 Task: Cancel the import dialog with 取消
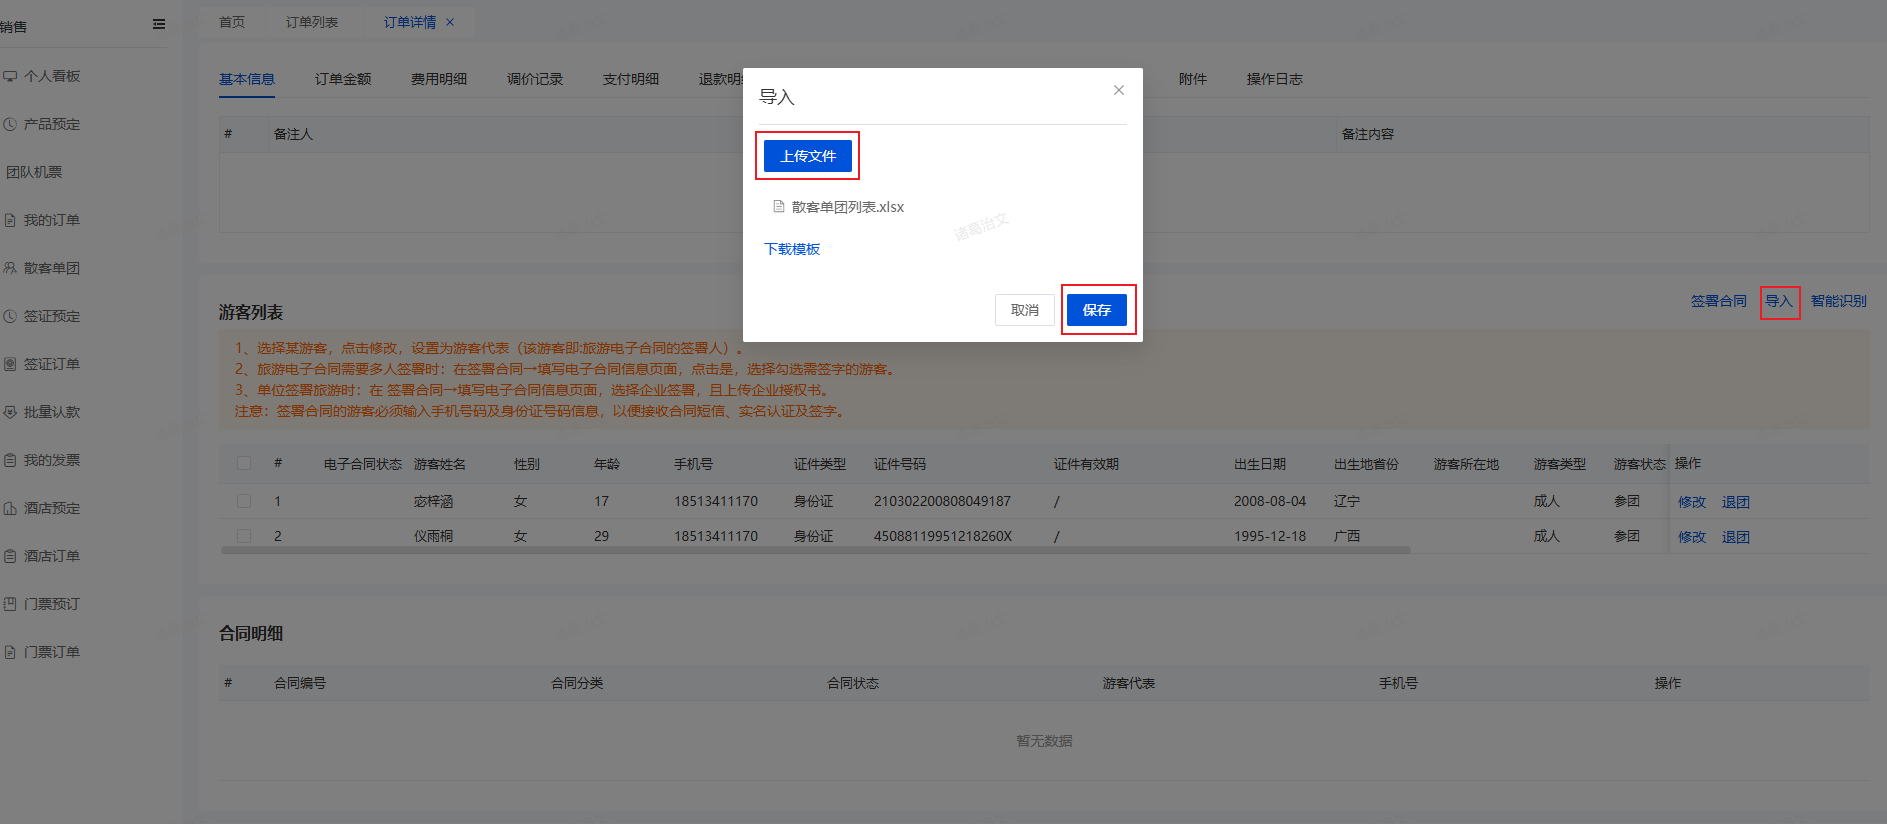pos(1024,310)
